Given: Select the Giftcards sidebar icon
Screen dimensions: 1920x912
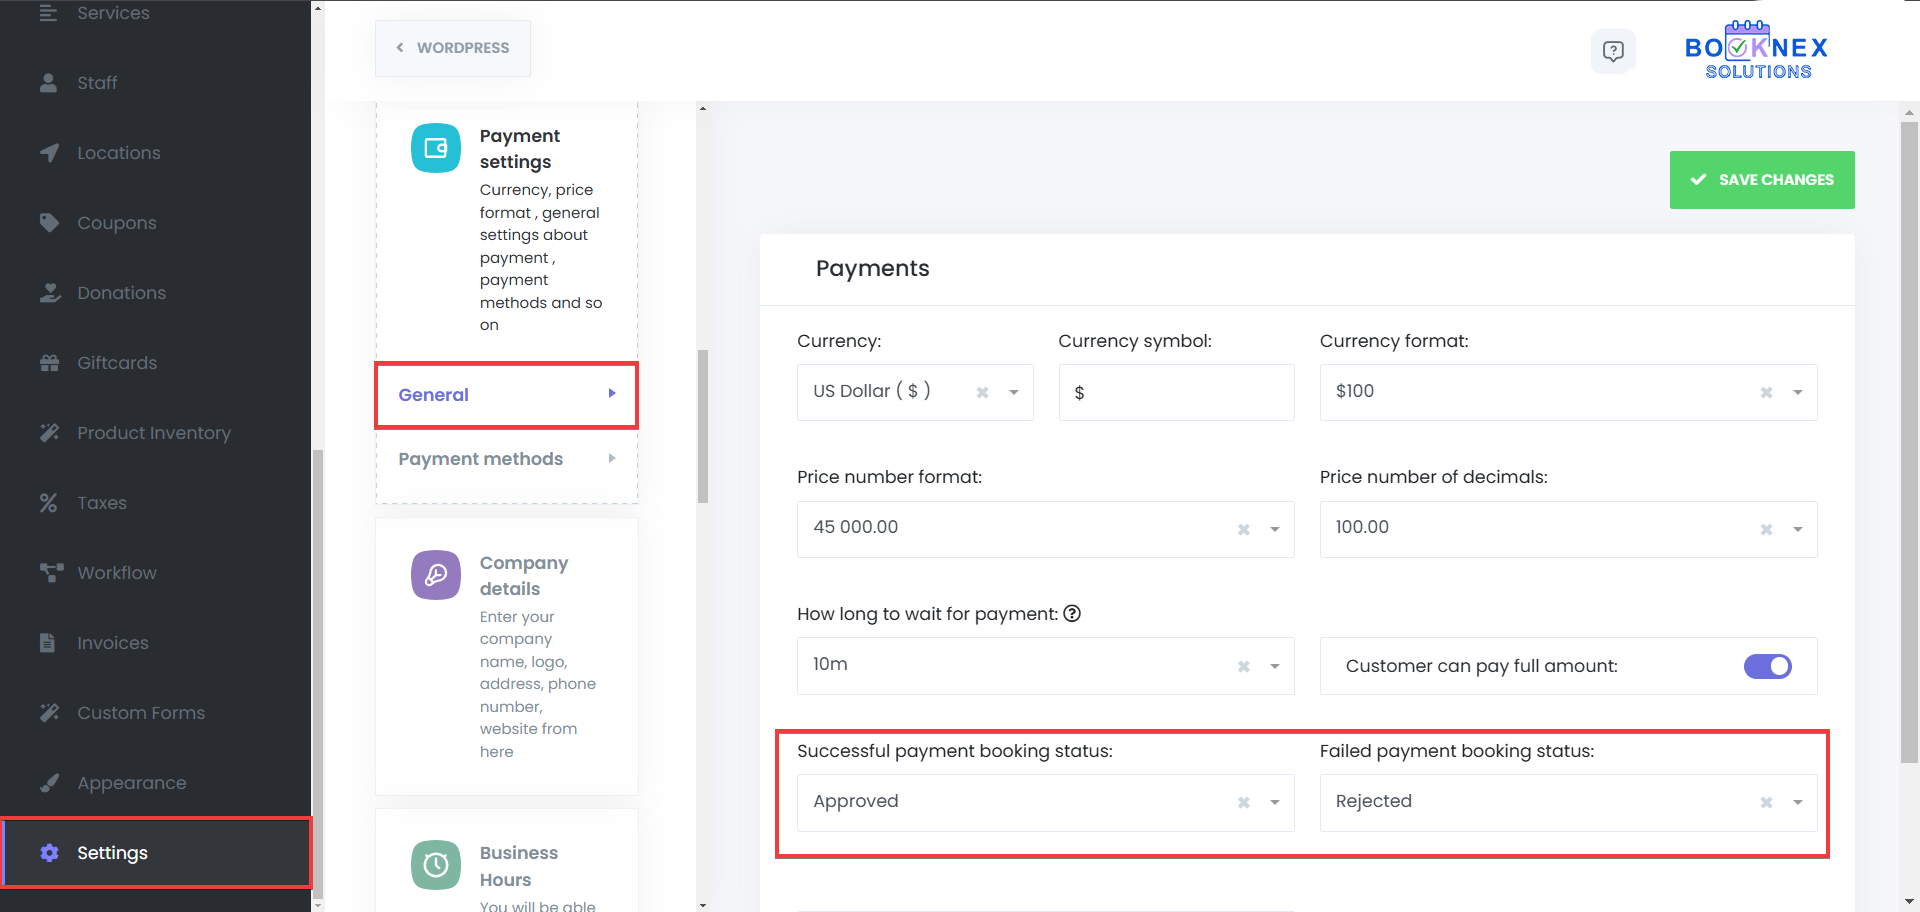Looking at the screenshot, I should 49,362.
